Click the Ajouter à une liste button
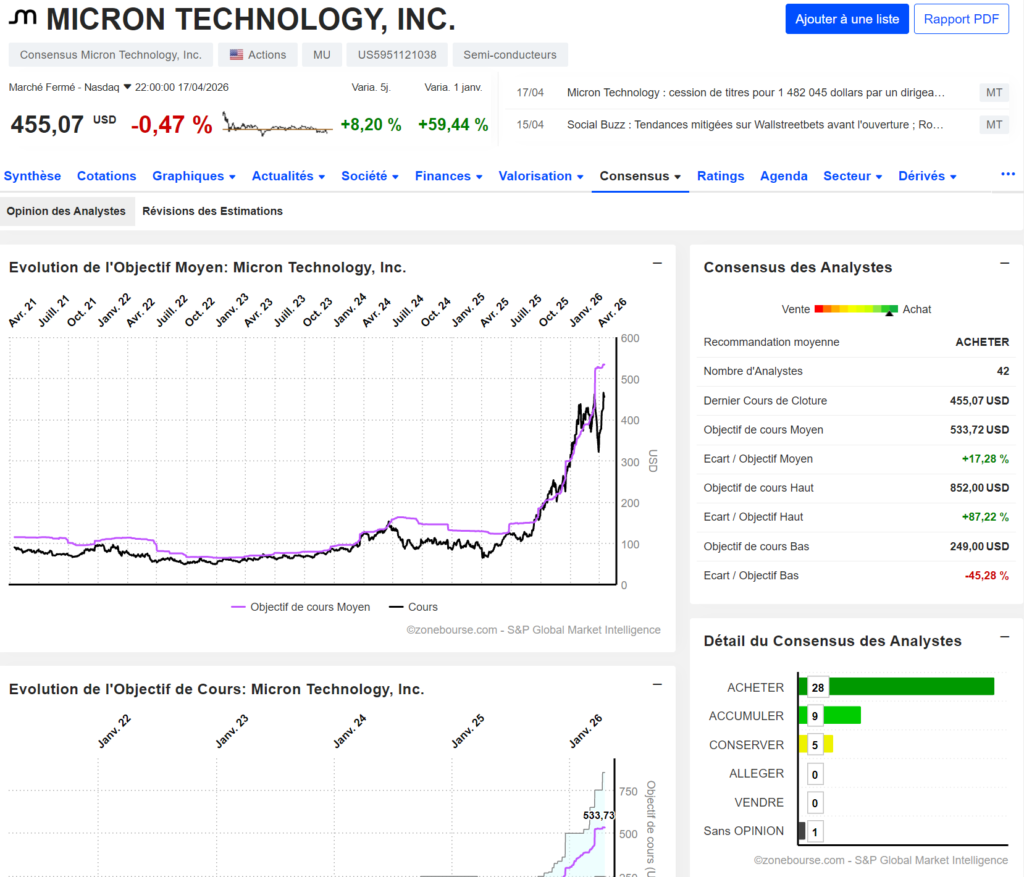Screen dimensions: 1024x877 tap(847, 19)
